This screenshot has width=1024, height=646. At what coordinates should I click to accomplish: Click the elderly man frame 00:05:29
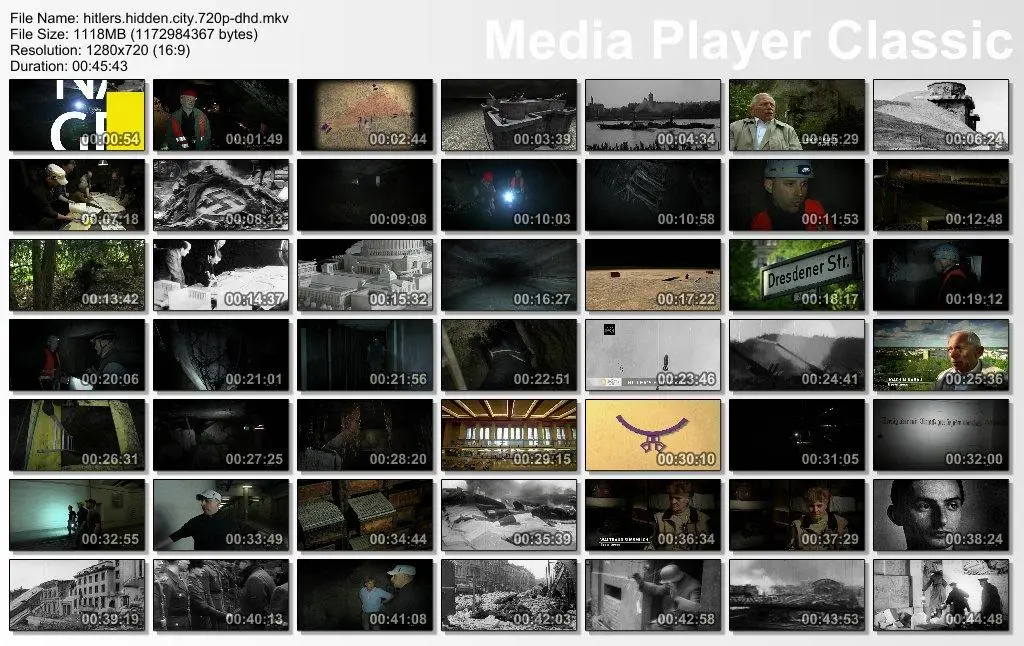tap(797, 115)
